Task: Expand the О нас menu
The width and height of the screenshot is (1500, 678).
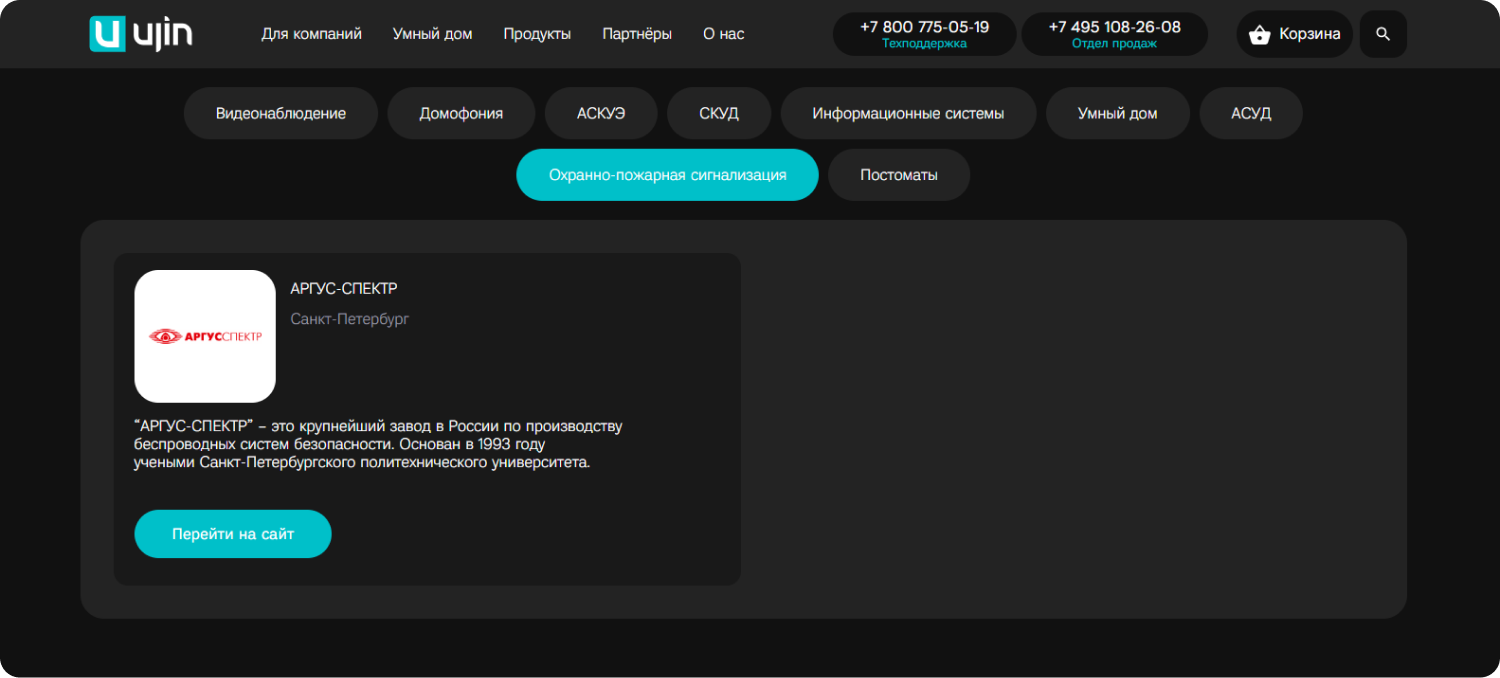Action: pyautogui.click(x=723, y=34)
